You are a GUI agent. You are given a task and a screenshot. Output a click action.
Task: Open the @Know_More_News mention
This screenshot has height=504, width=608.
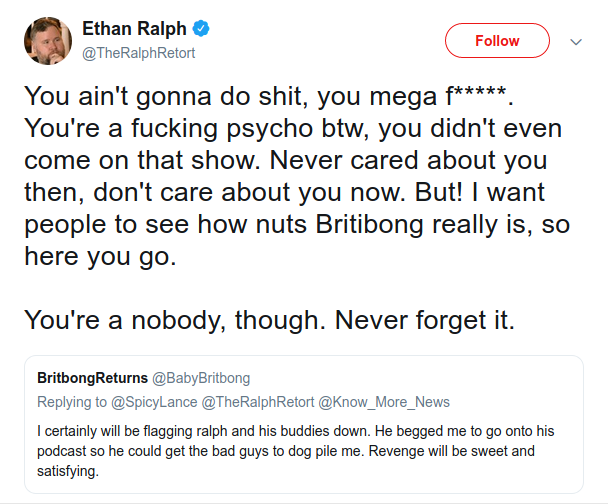384,402
